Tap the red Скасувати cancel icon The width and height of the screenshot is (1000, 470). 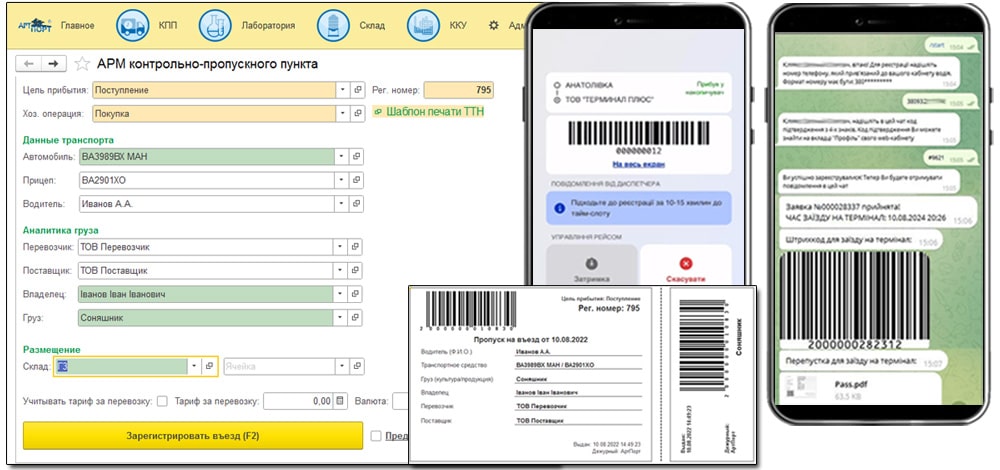click(x=686, y=263)
